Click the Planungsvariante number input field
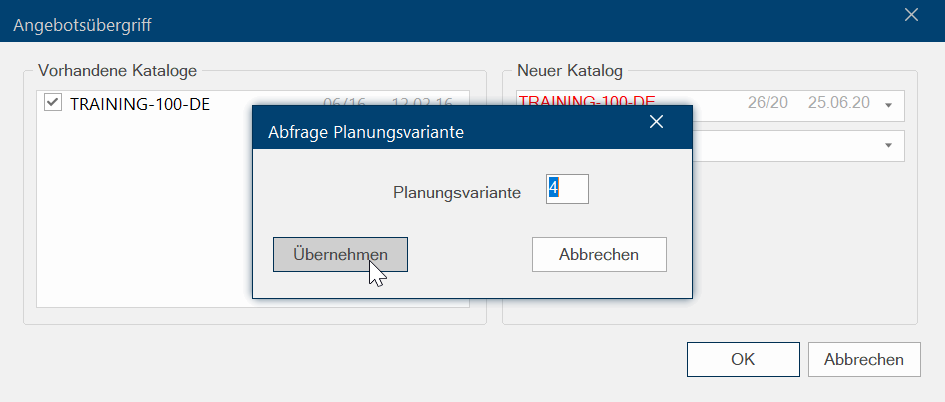 point(567,189)
